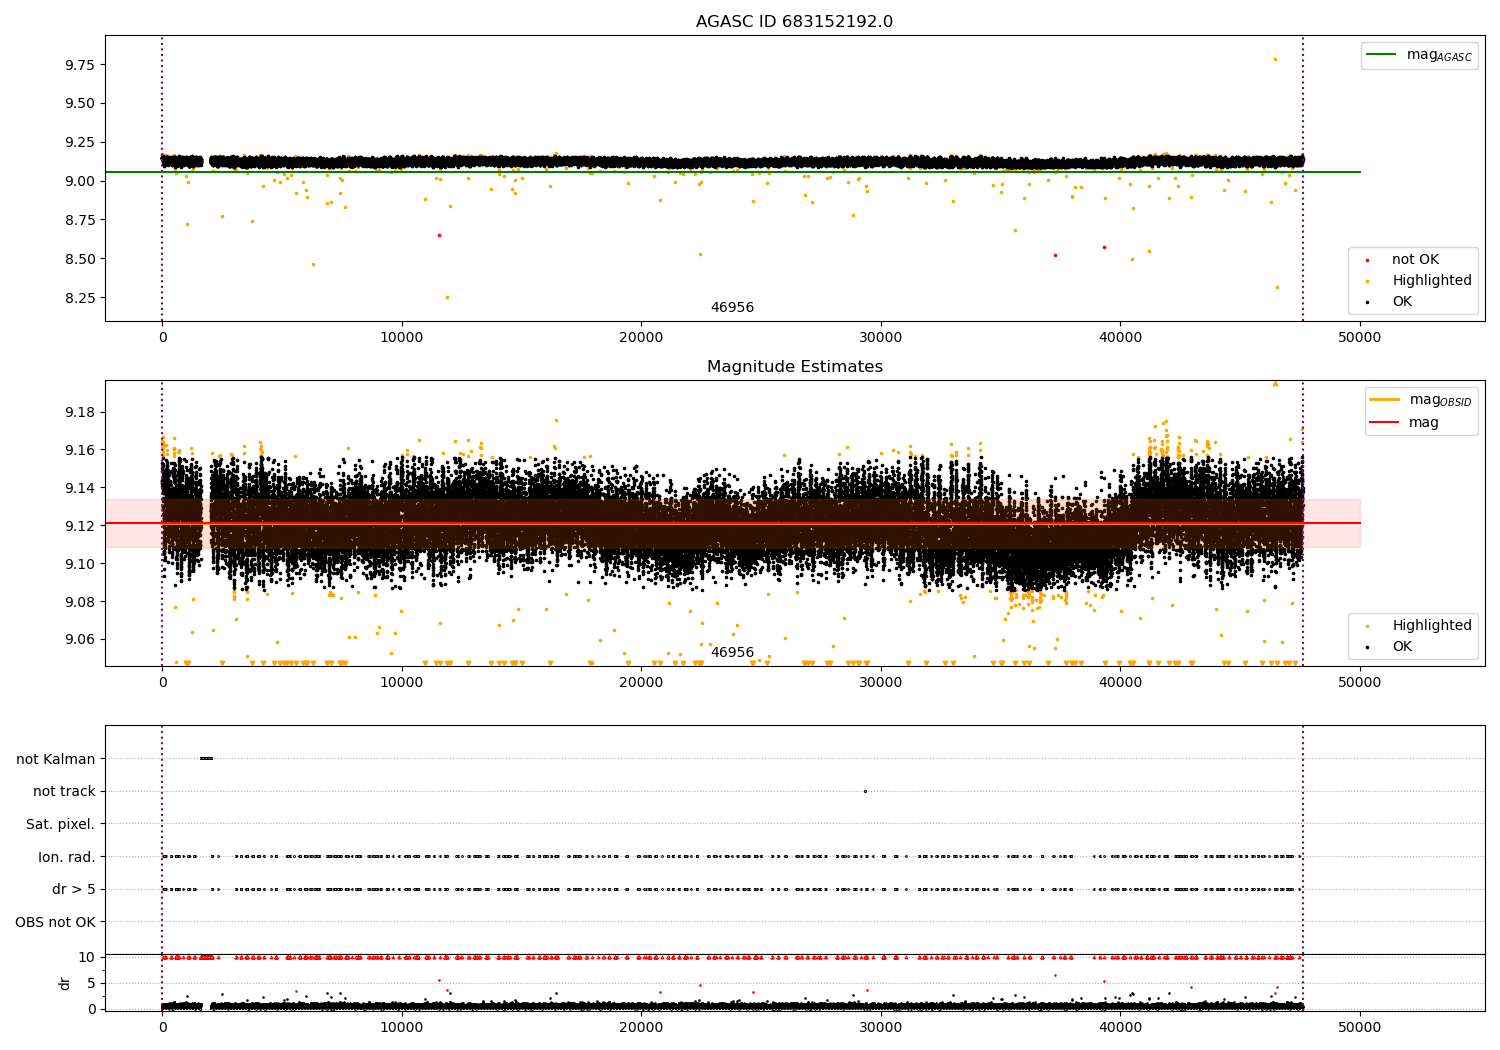The height and width of the screenshot is (1050, 1500).
Task: Click the red not-OK point near magnitude 8.65
Action: tap(439, 235)
